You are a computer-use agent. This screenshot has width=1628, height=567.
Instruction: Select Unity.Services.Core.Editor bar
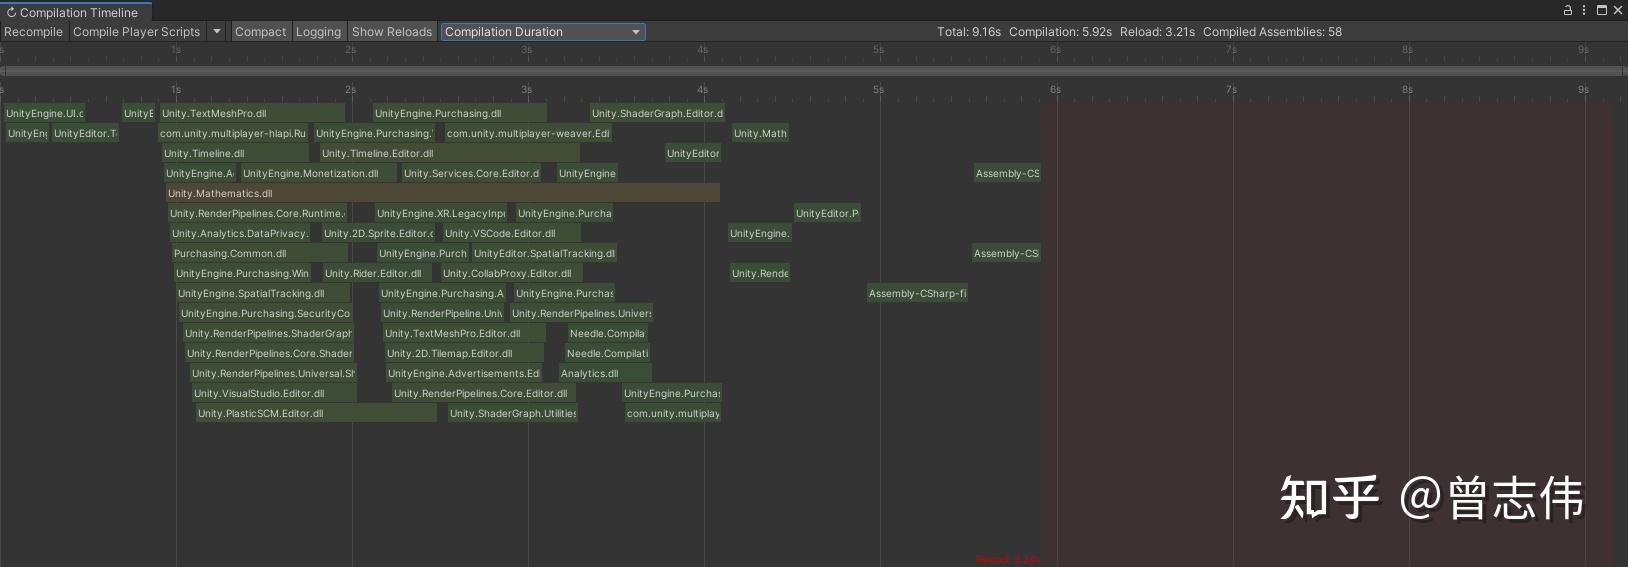click(x=471, y=173)
